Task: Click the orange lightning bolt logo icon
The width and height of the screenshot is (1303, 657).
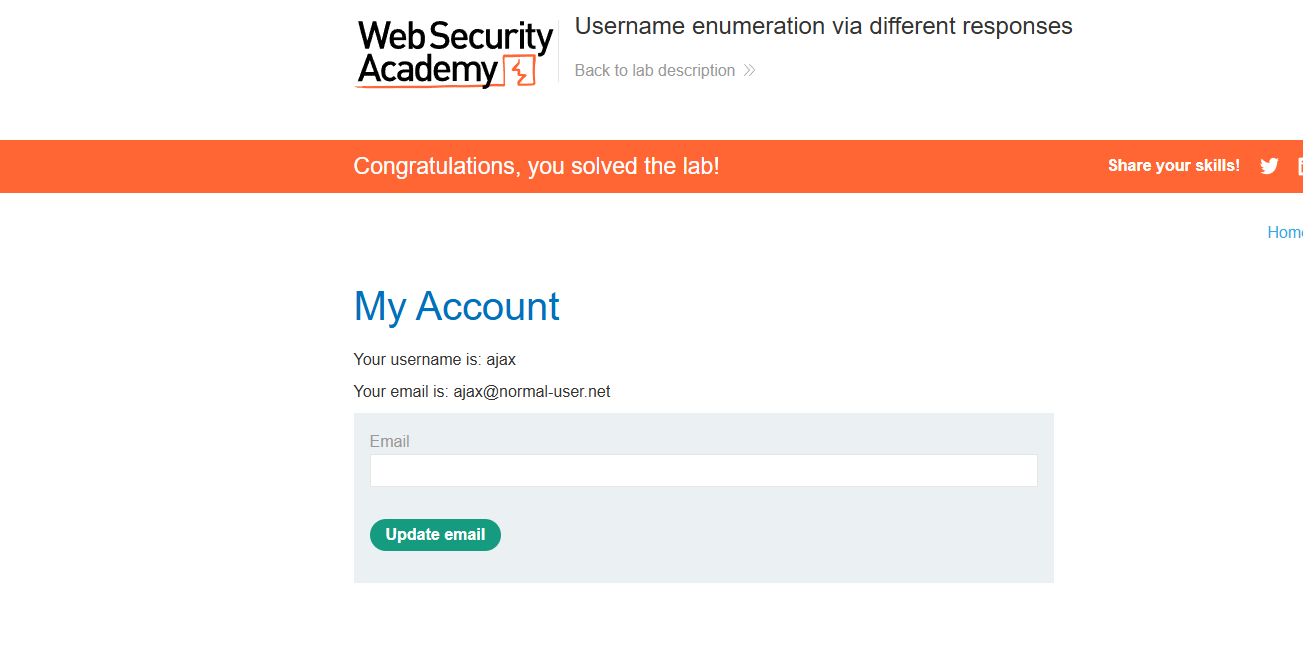Action: tap(520, 71)
